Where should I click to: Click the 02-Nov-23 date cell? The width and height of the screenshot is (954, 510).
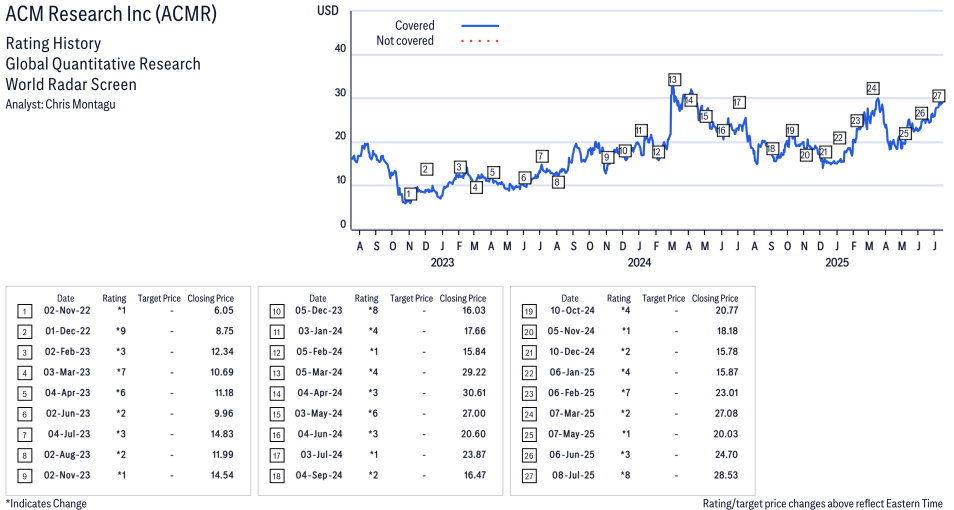67,476
